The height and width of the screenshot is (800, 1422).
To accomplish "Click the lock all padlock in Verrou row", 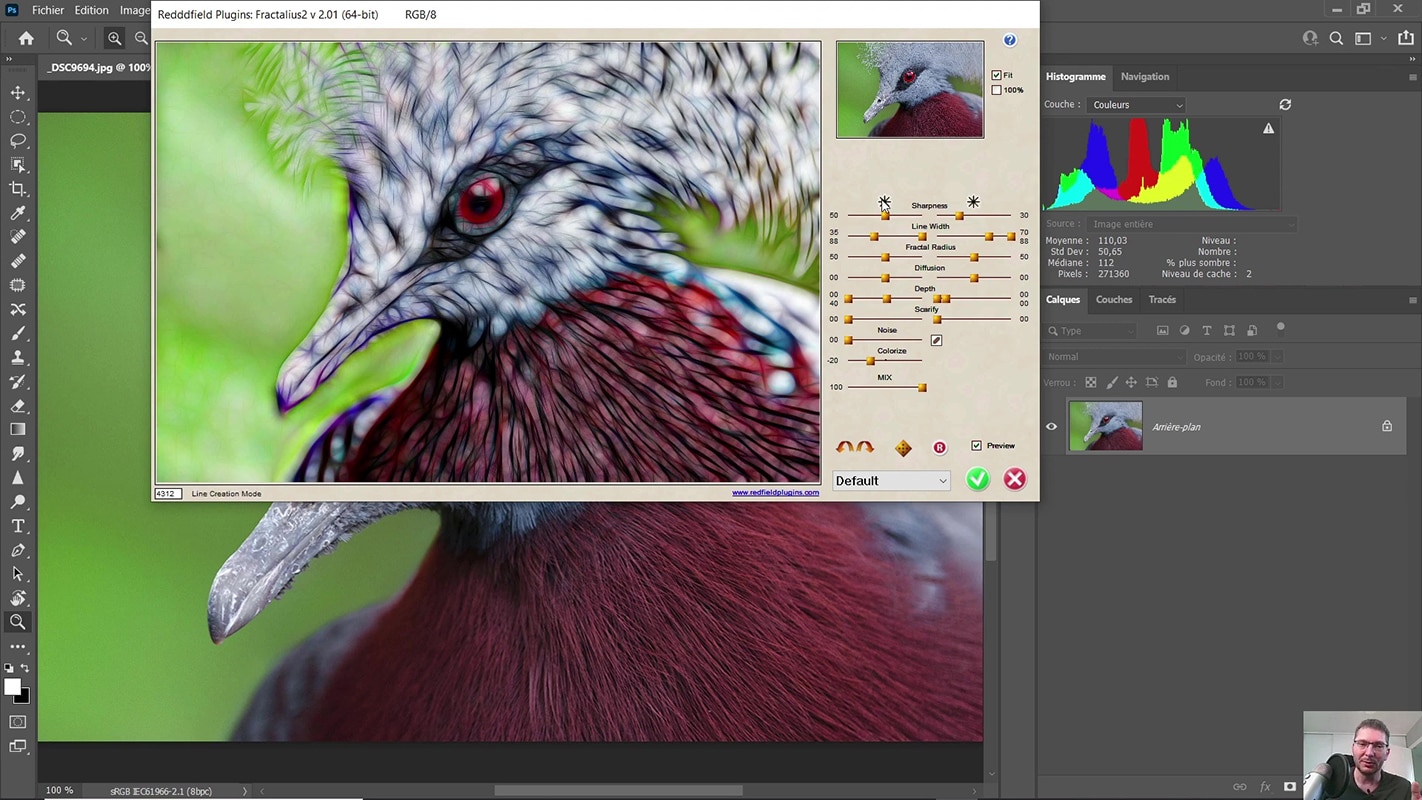I will [x=1172, y=382].
